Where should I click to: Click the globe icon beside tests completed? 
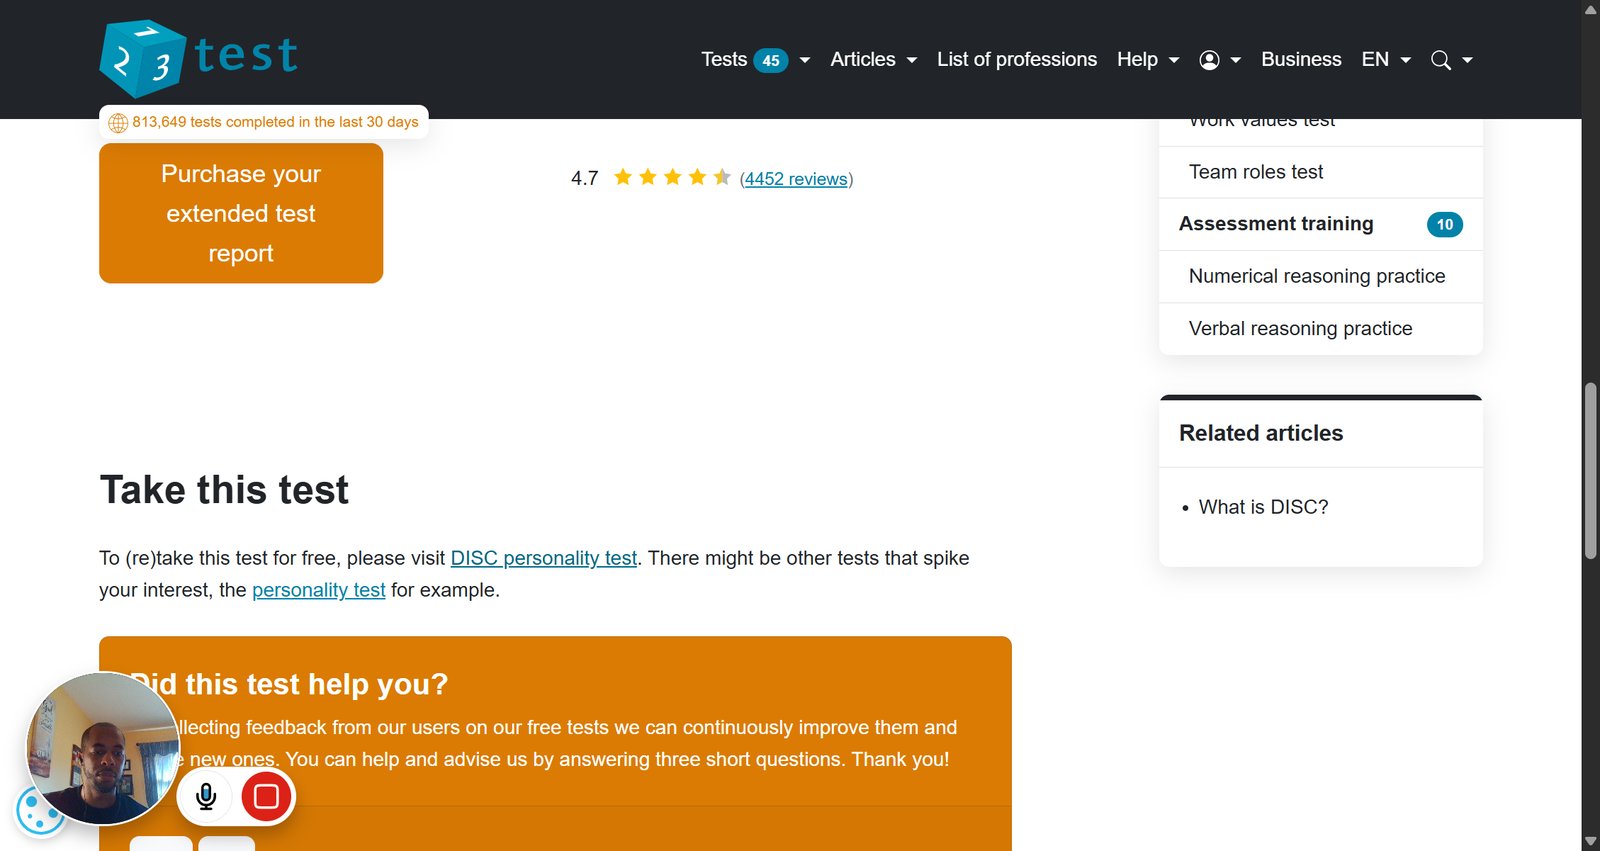pos(118,123)
